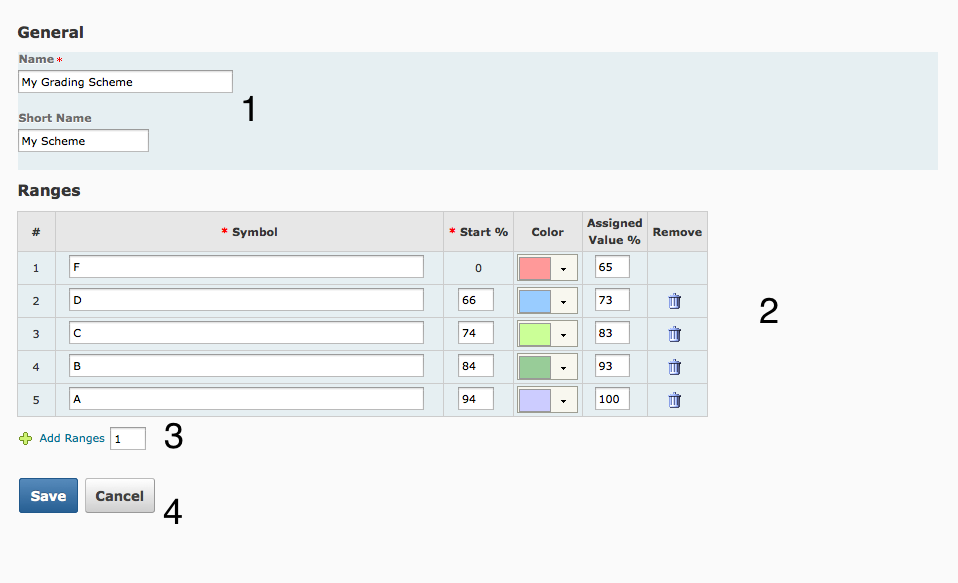Click the Add Ranges link
The image size is (958, 583).
click(72, 438)
